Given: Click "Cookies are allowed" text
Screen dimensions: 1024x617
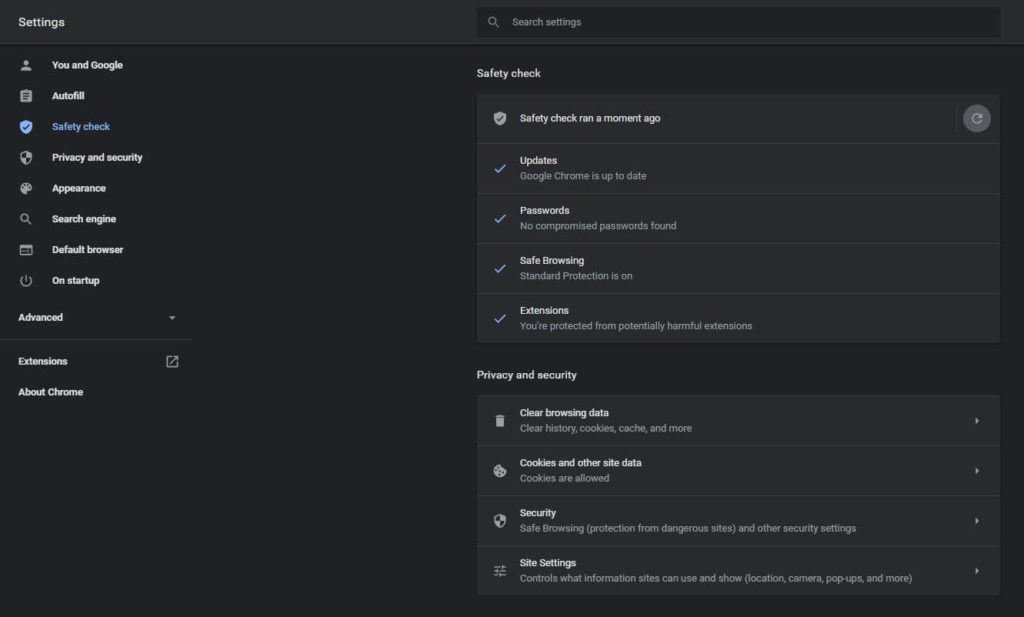Looking at the screenshot, I should click(564, 479).
